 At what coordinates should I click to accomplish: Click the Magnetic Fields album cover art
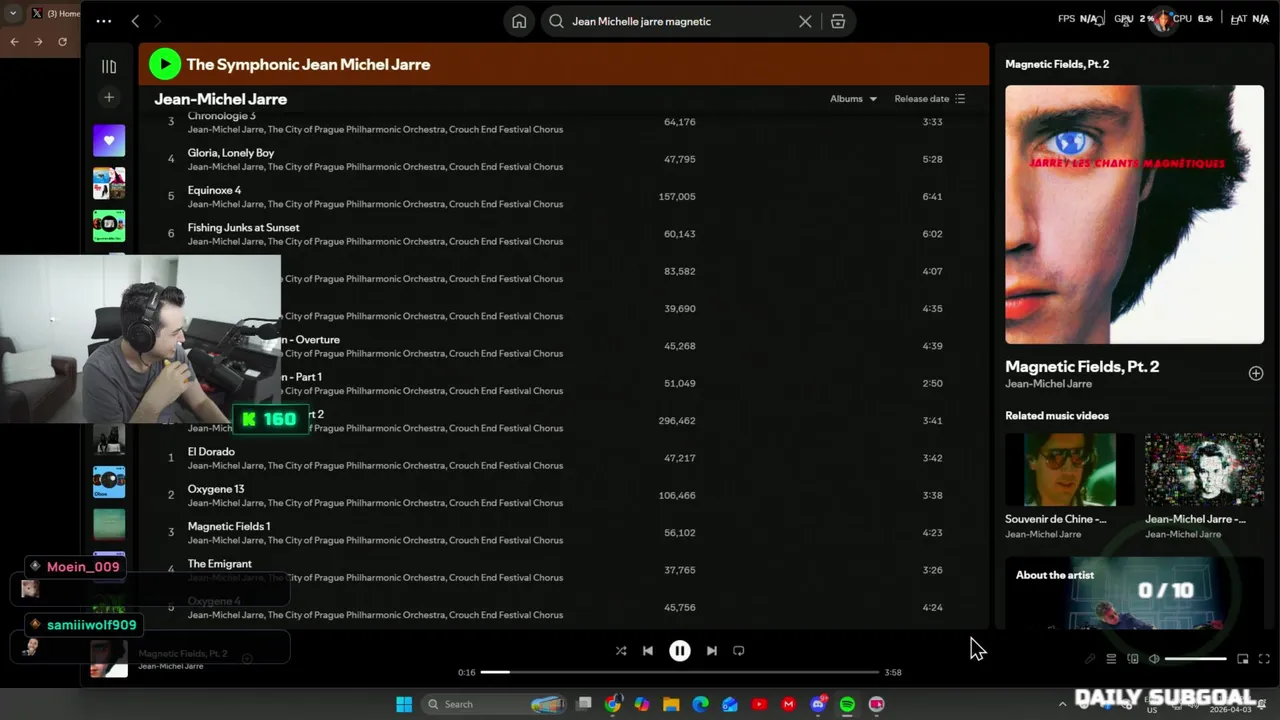(1134, 214)
